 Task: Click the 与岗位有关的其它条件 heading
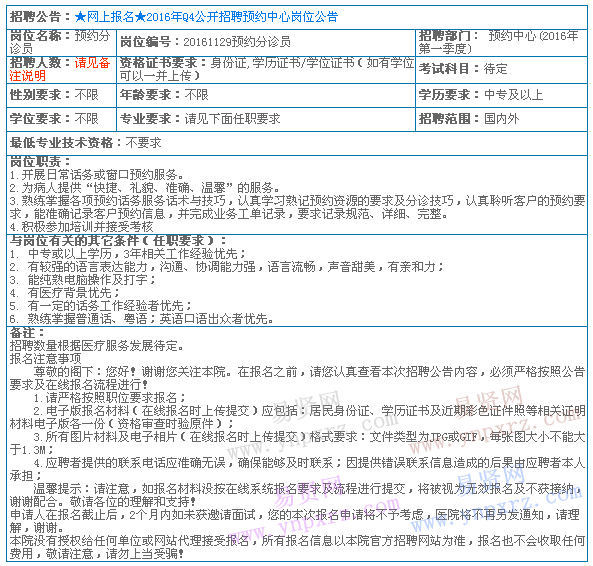118,241
